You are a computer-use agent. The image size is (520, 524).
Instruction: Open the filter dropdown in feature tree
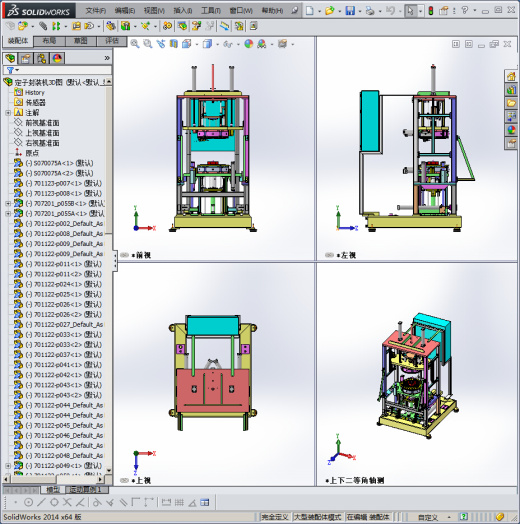tap(12, 70)
